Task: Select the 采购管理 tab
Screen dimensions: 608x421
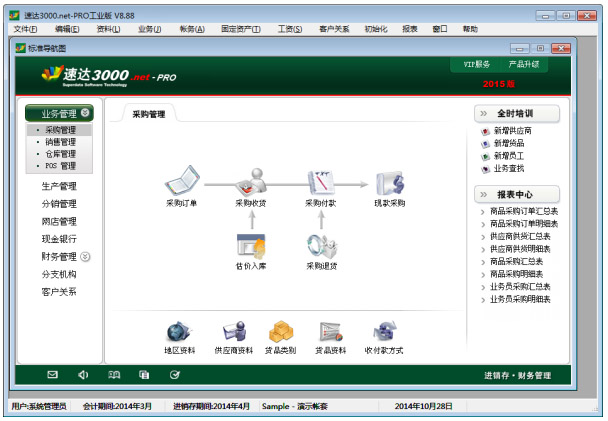Action: [x=149, y=114]
